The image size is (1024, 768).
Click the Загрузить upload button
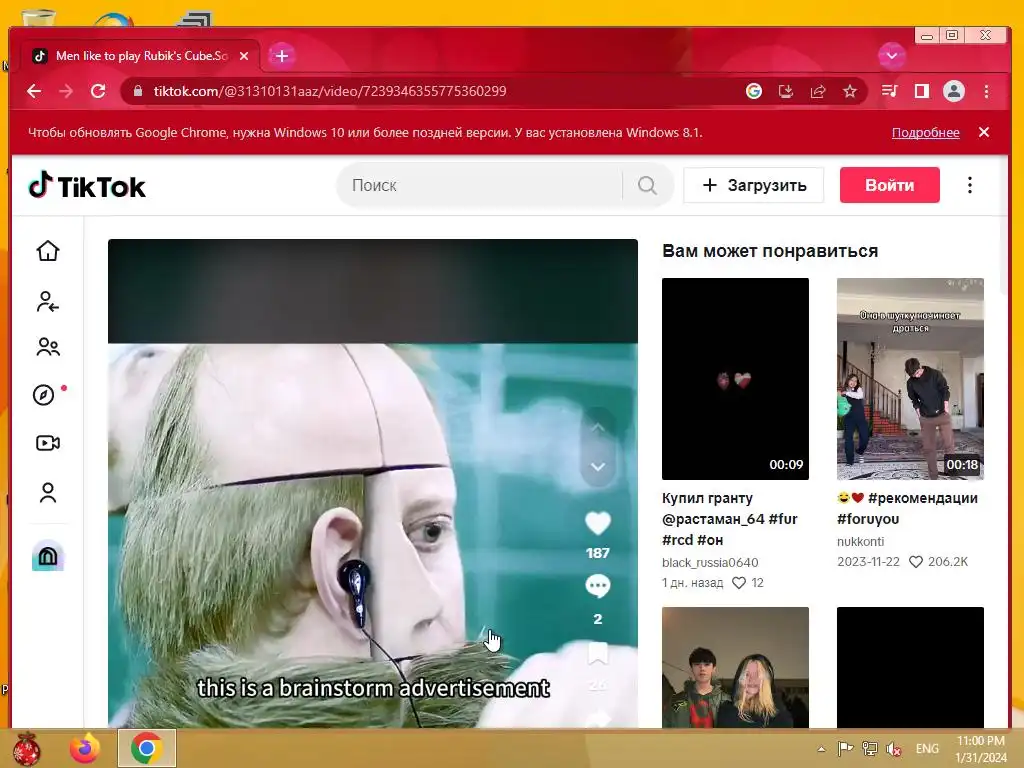click(x=754, y=185)
